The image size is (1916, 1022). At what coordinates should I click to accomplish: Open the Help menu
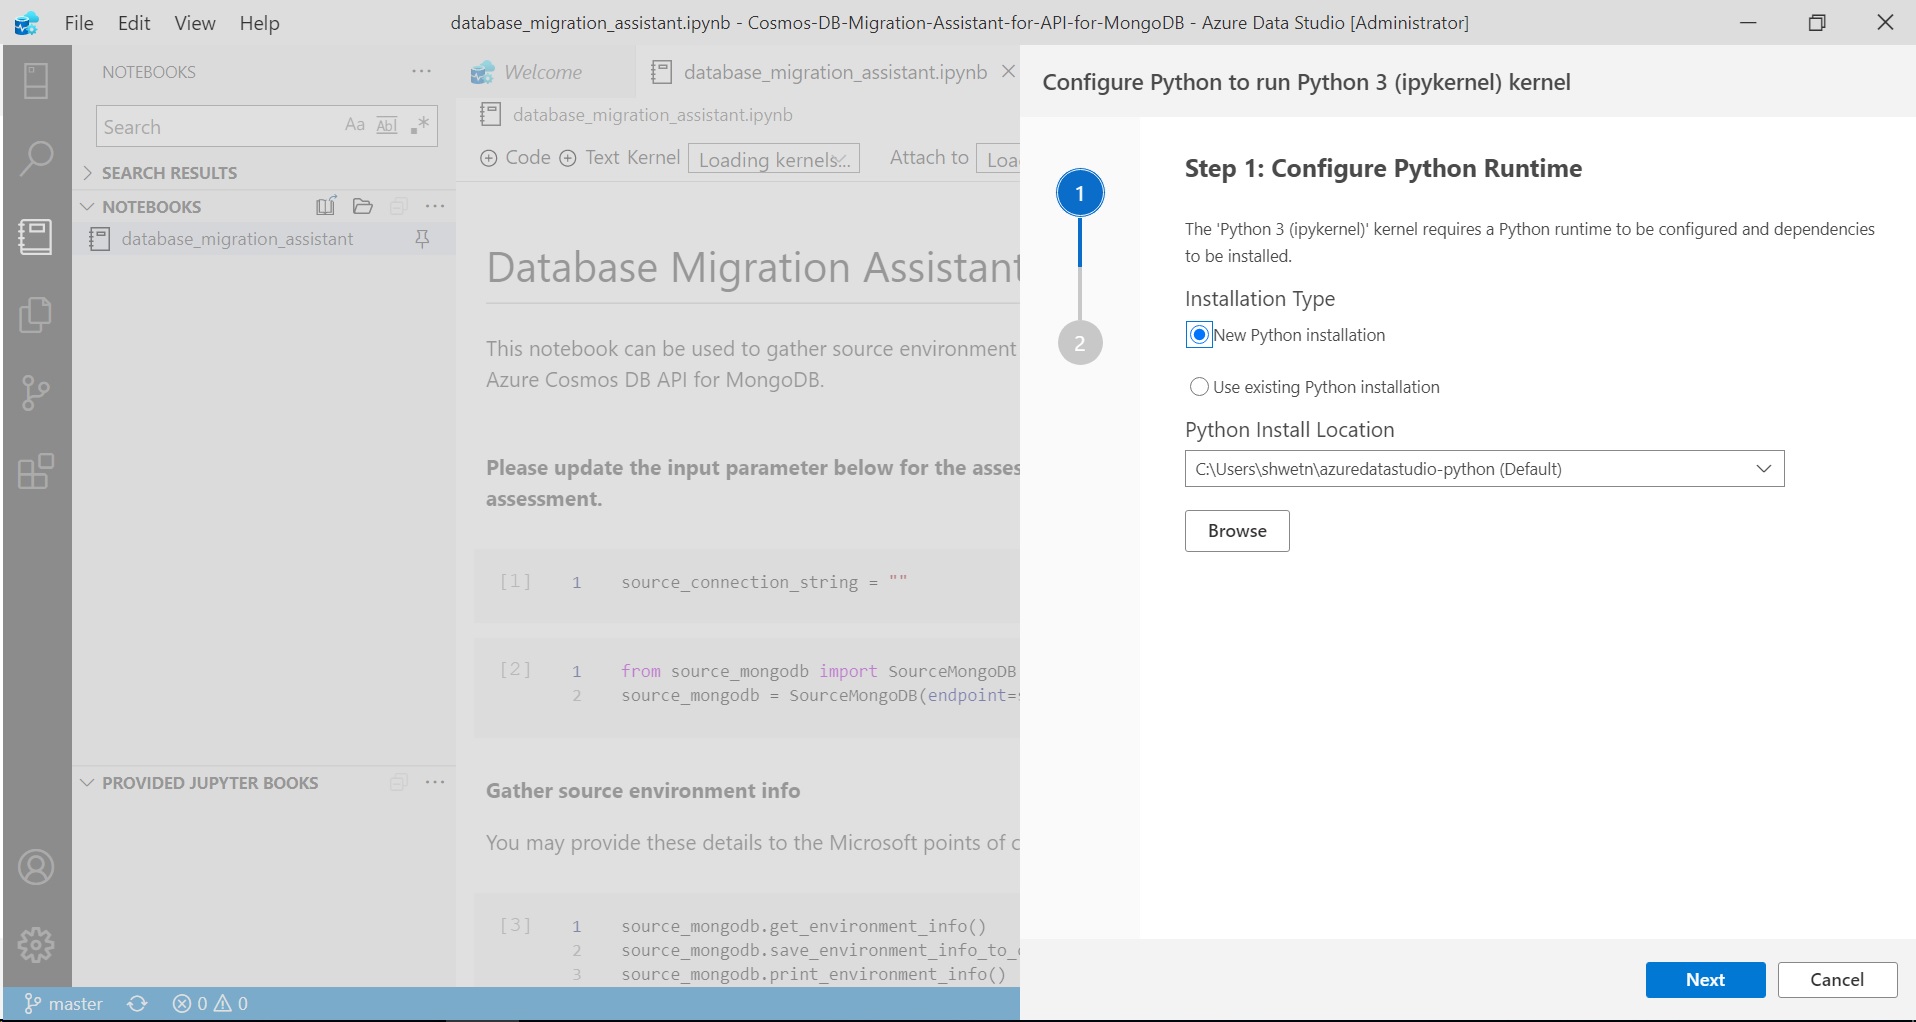[259, 23]
